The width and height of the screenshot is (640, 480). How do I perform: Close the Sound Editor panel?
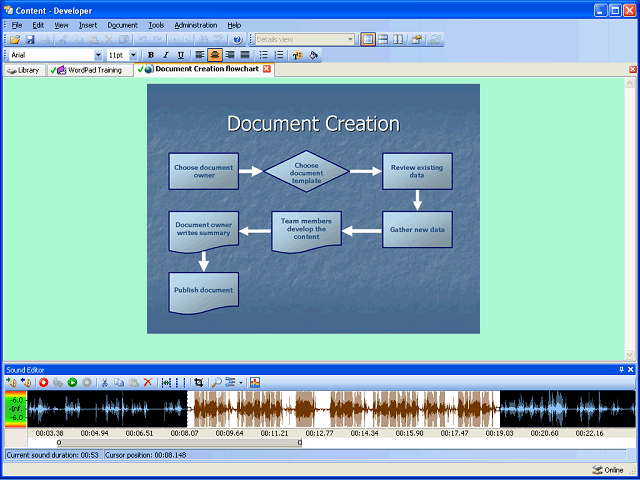(x=631, y=370)
